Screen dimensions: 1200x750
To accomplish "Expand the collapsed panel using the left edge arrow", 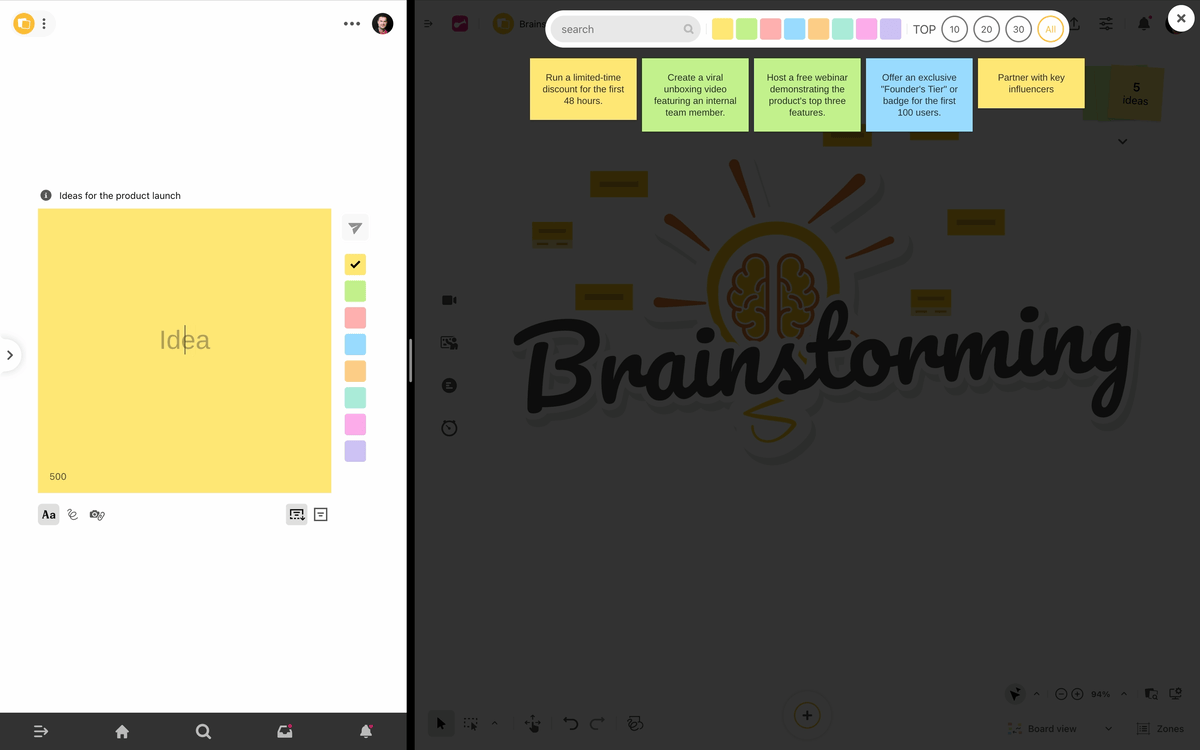I will (10, 354).
